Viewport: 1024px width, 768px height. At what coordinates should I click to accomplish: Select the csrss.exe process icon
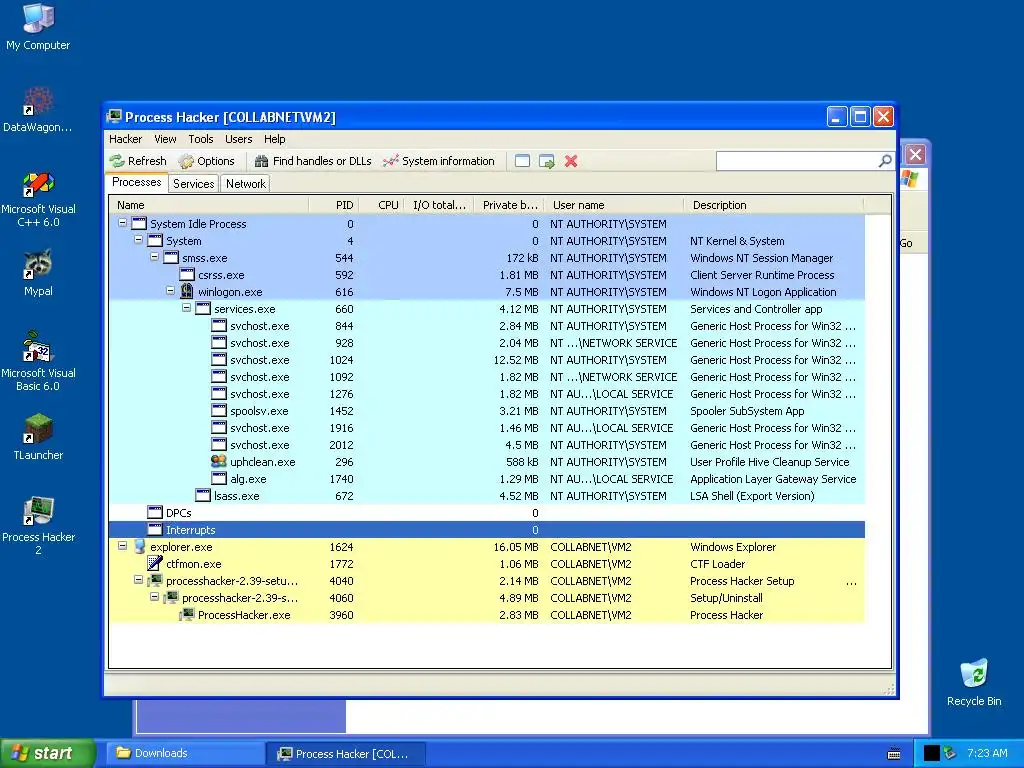click(187, 274)
